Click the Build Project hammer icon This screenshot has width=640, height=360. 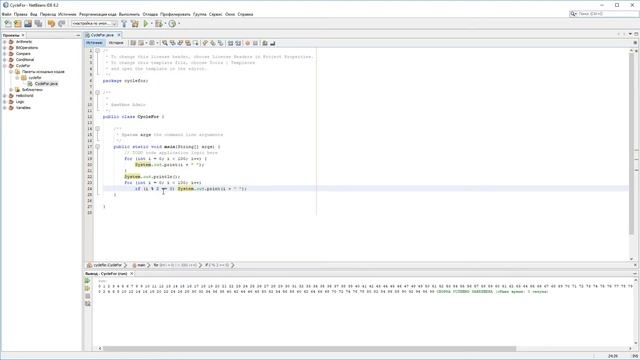[x=124, y=24]
